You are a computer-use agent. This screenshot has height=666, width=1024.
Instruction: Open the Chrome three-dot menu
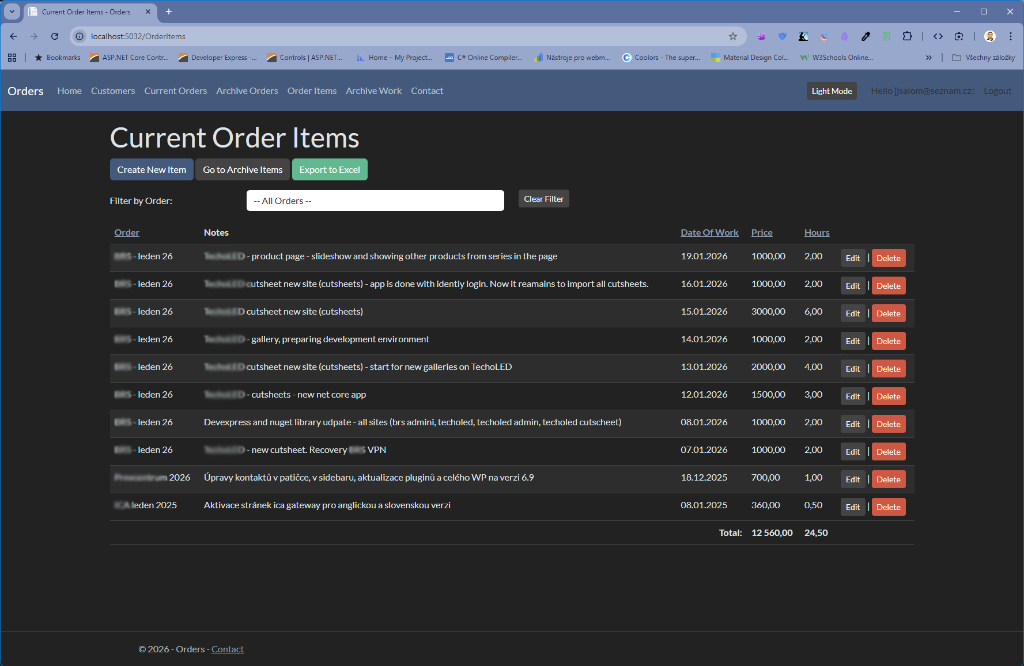pyautogui.click(x=1009, y=36)
